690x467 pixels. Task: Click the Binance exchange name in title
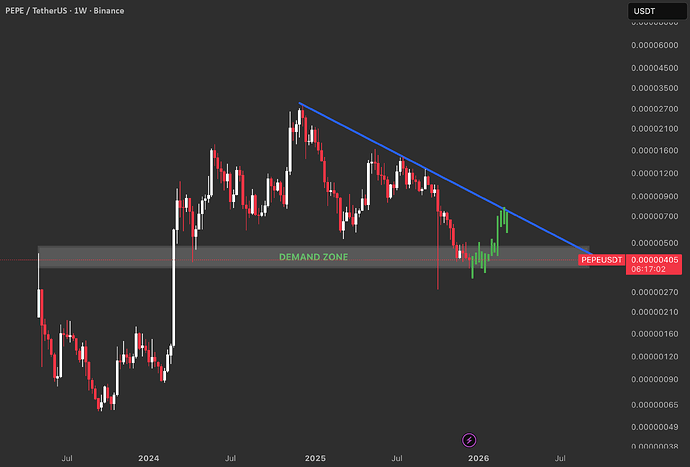(x=109, y=11)
